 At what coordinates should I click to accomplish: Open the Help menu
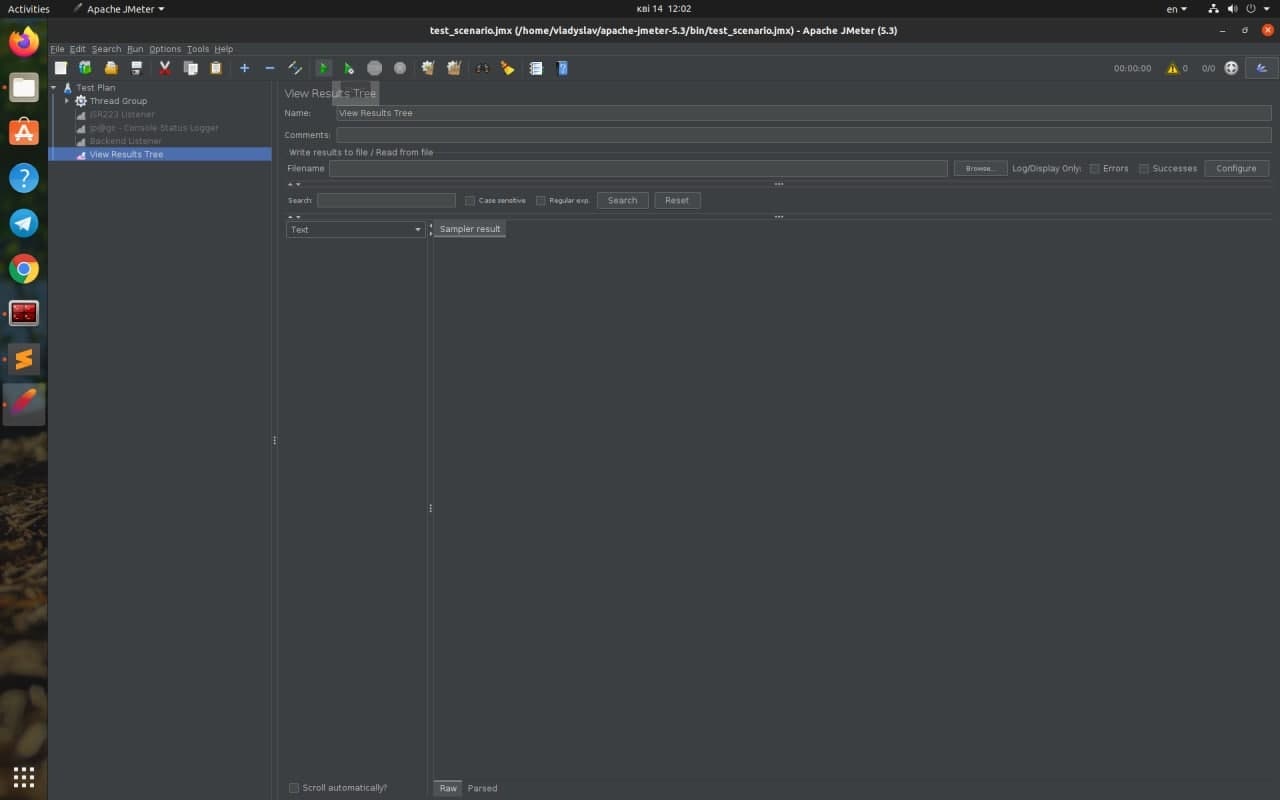223,49
